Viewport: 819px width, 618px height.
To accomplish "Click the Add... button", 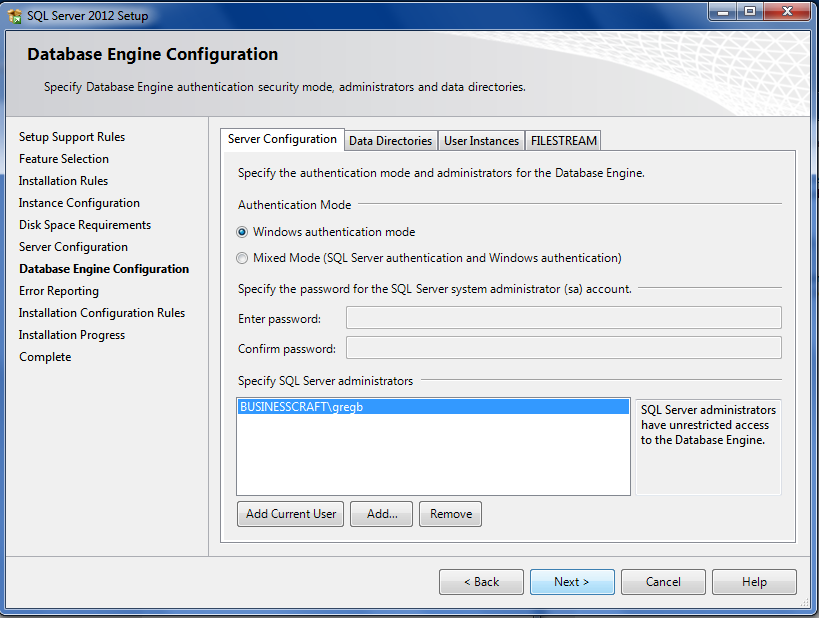I will click(x=381, y=514).
